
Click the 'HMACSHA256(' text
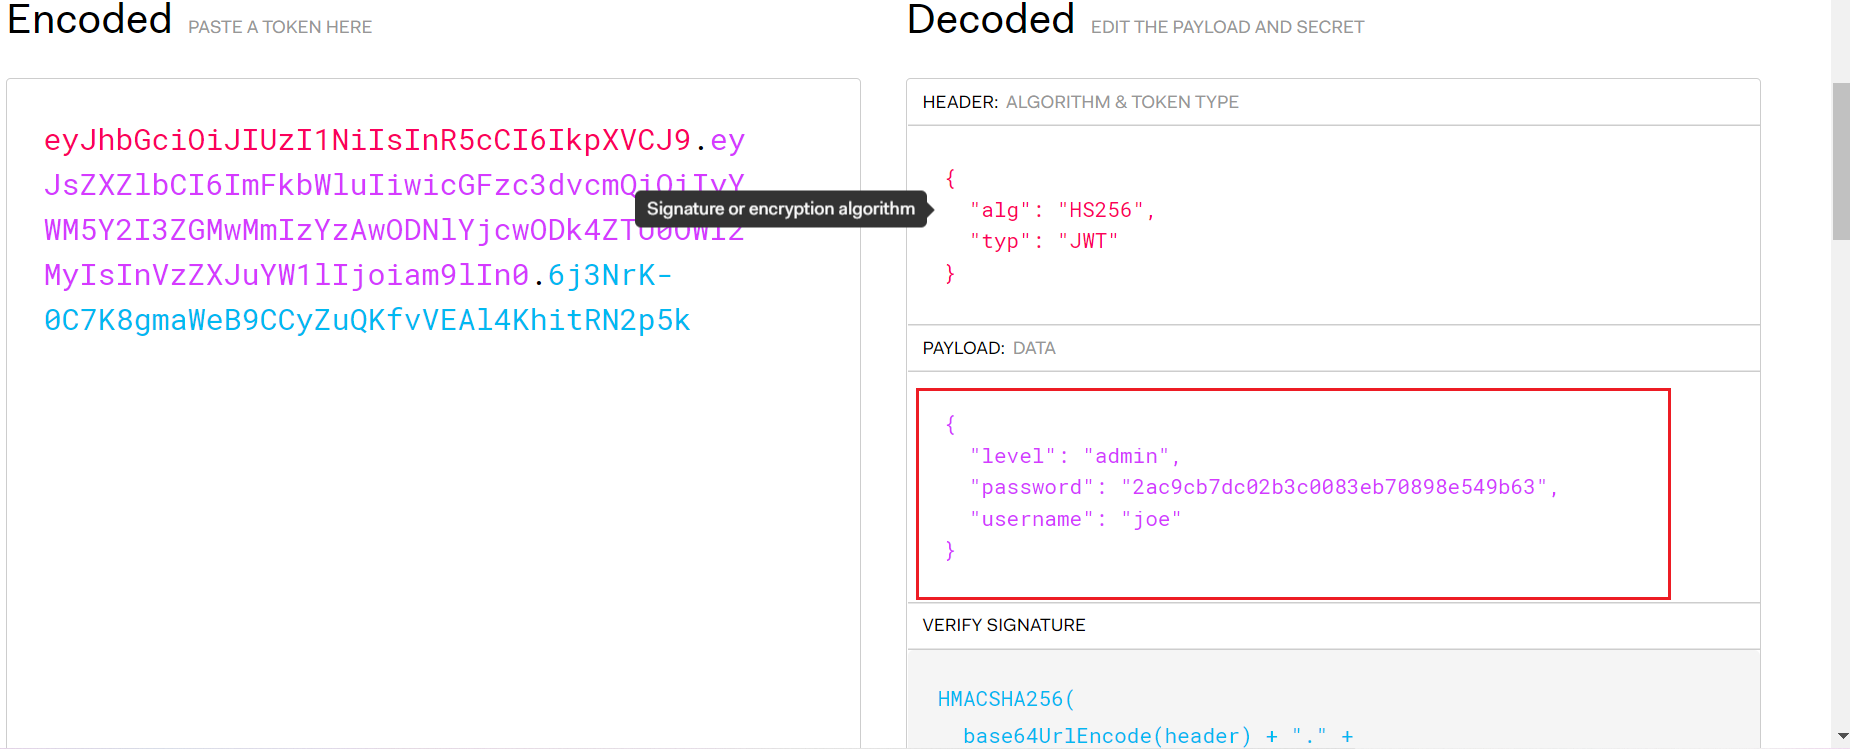1006,699
